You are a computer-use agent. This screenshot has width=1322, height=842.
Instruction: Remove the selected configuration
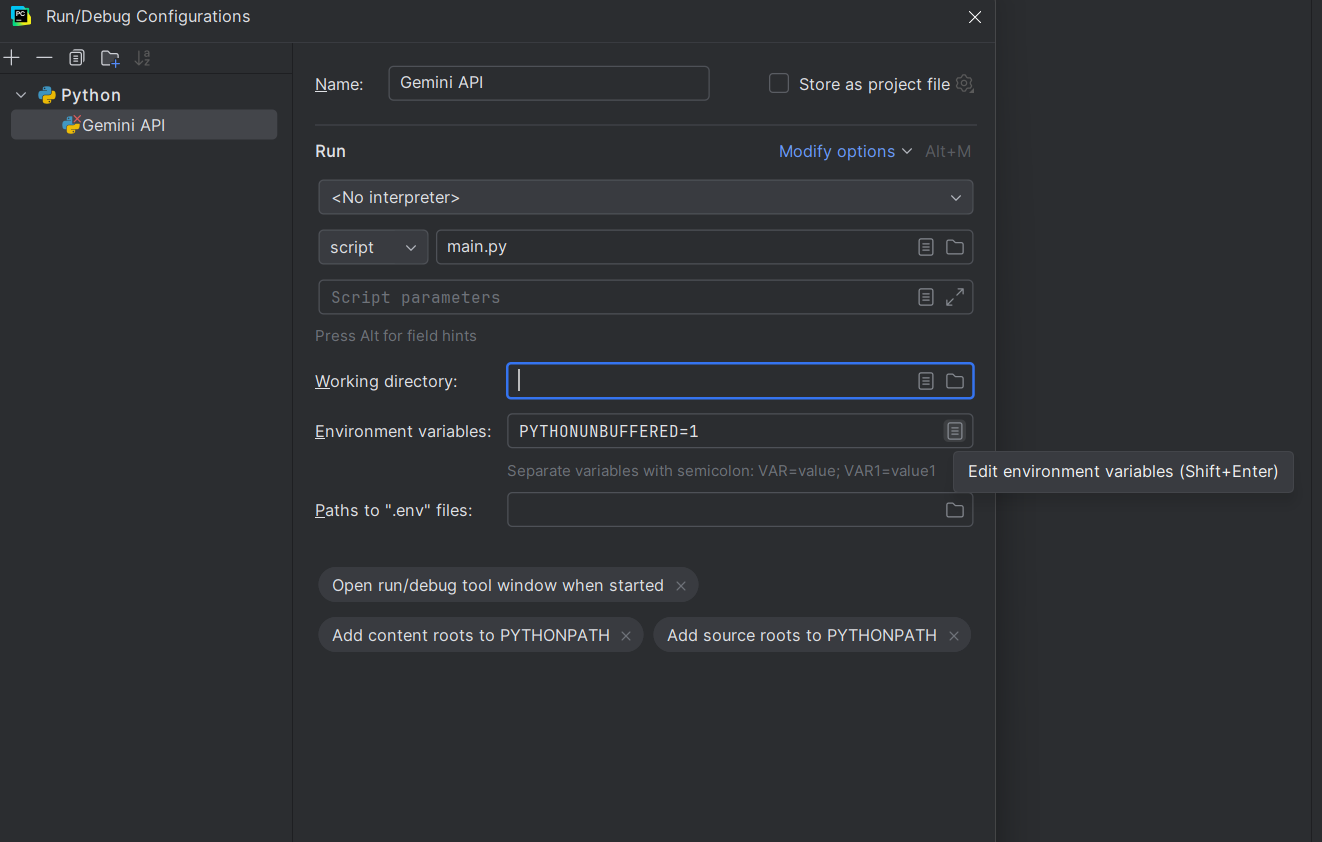pyautogui.click(x=44, y=58)
